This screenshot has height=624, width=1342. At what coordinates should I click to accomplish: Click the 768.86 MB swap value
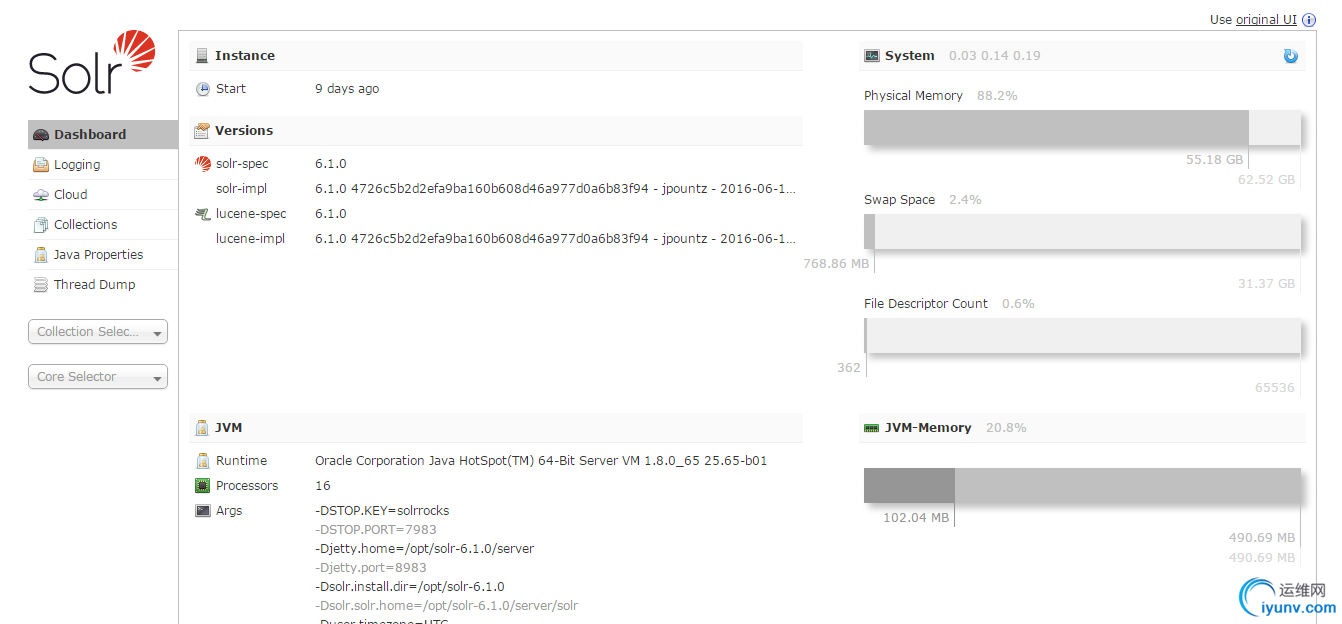837,264
